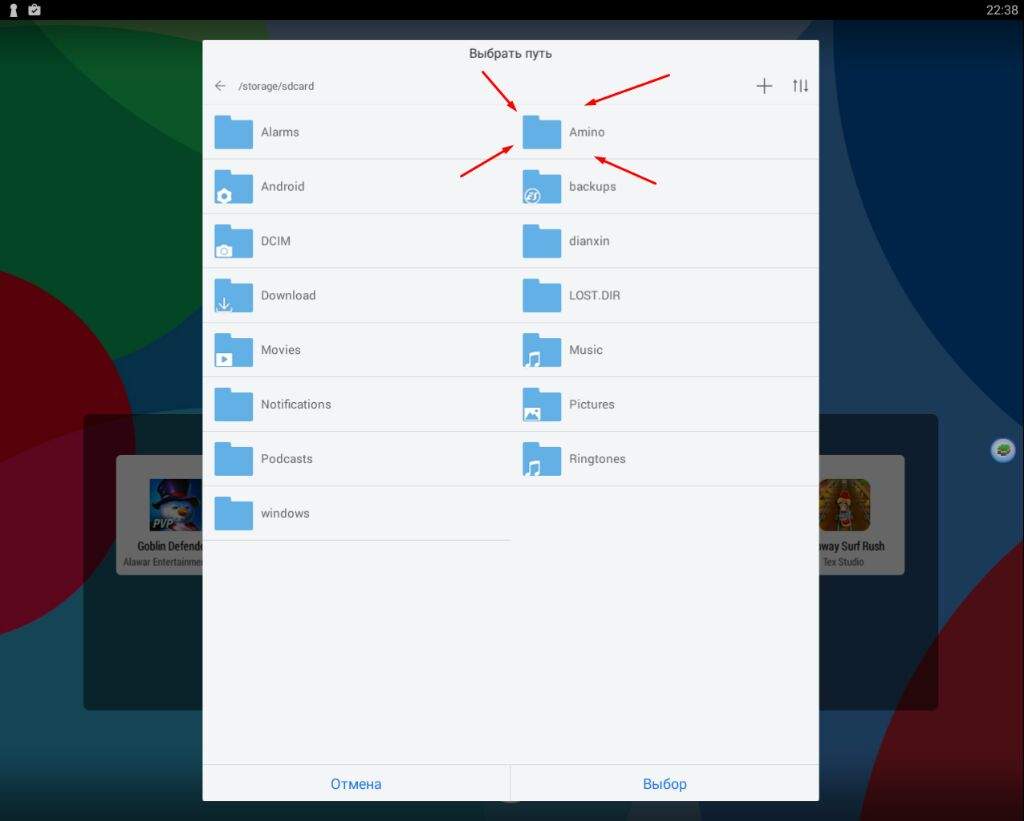Screen dimensions: 1024x821
Task: Confirm with the Выбор button
Action: click(665, 784)
